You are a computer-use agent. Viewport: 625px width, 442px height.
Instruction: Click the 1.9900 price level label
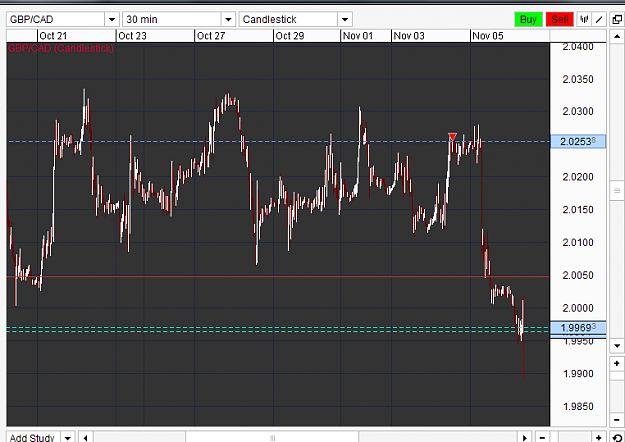578,374
